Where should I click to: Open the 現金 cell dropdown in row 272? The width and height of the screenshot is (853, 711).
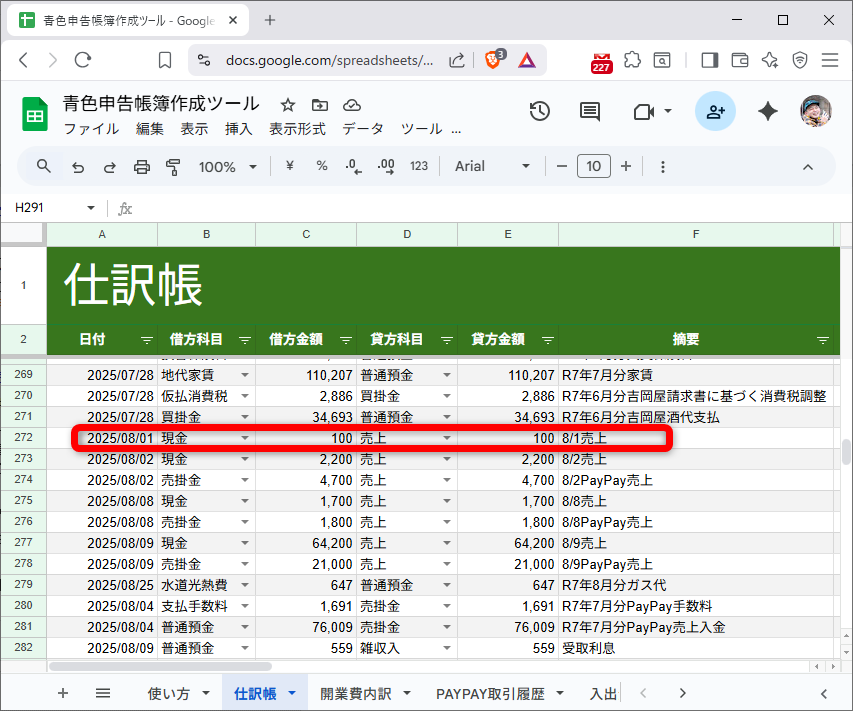click(243, 438)
